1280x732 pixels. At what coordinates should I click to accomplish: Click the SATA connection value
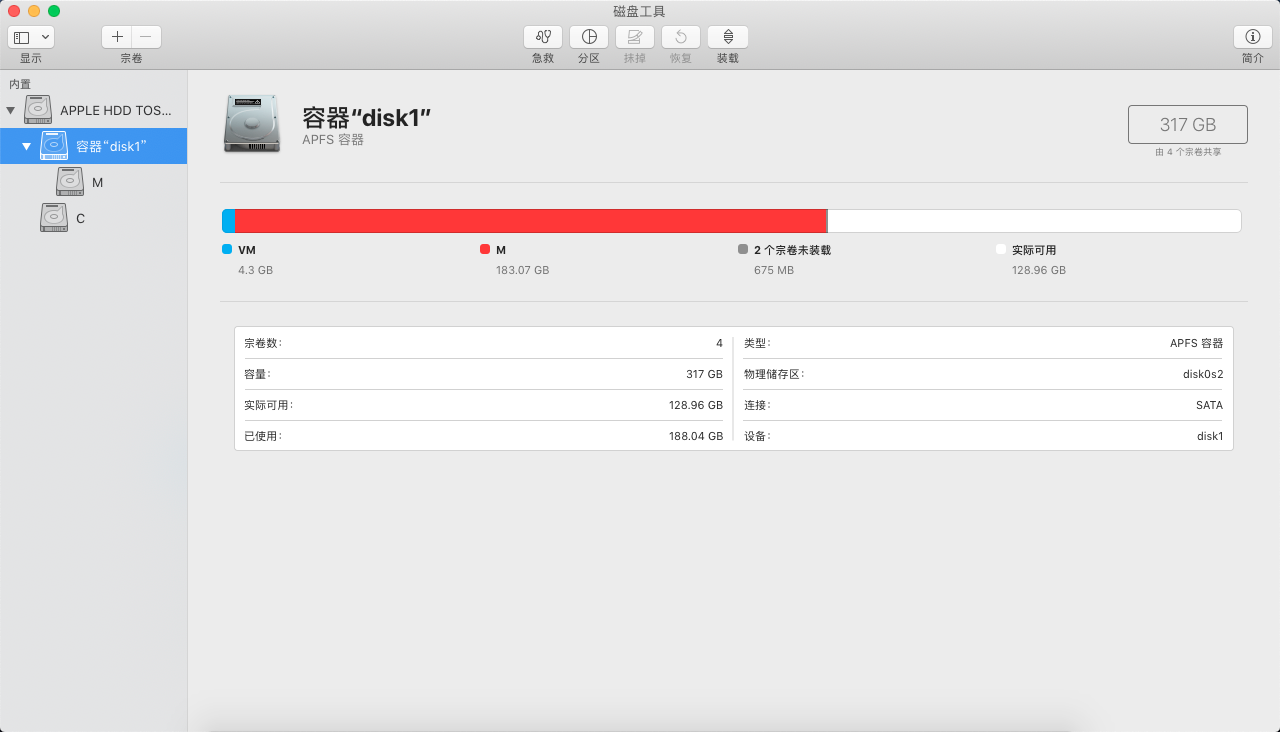pyautogui.click(x=1208, y=405)
